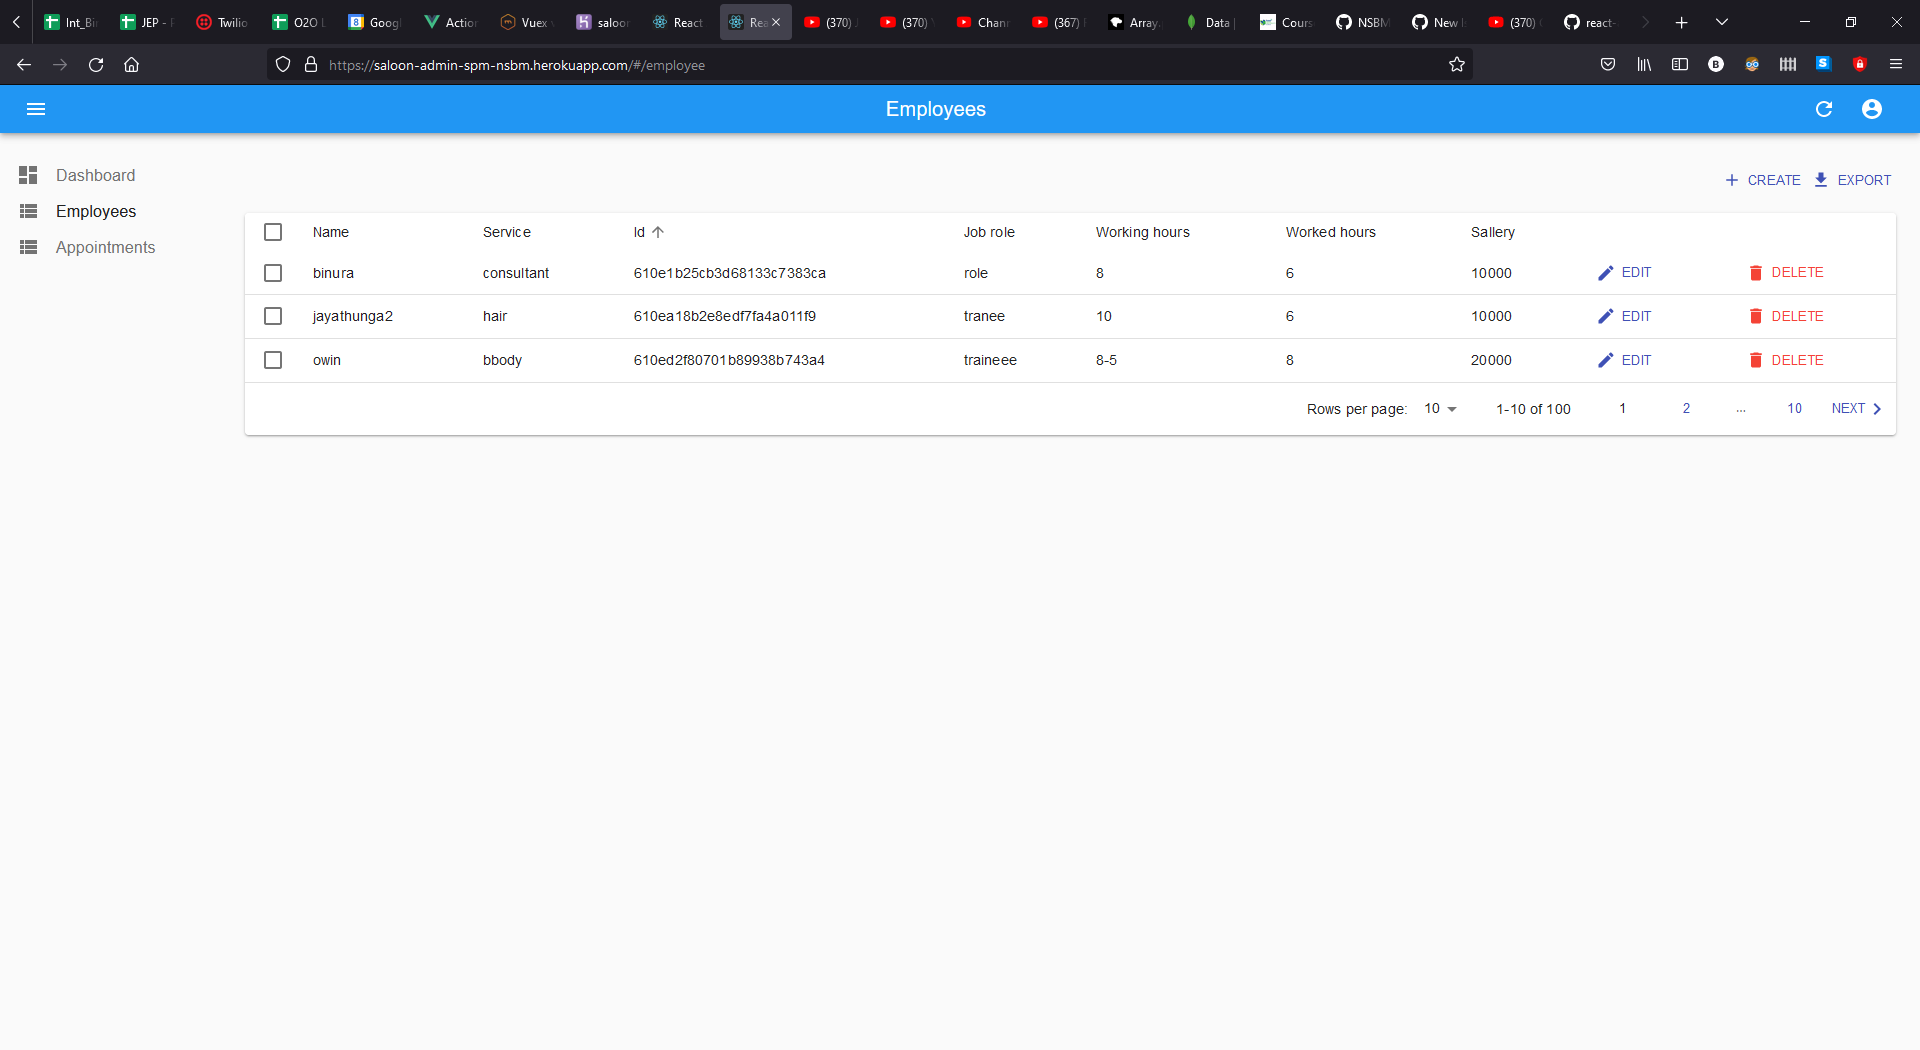Switch to the Employees sidebar menu item
The height and width of the screenshot is (1050, 1920).
point(96,211)
